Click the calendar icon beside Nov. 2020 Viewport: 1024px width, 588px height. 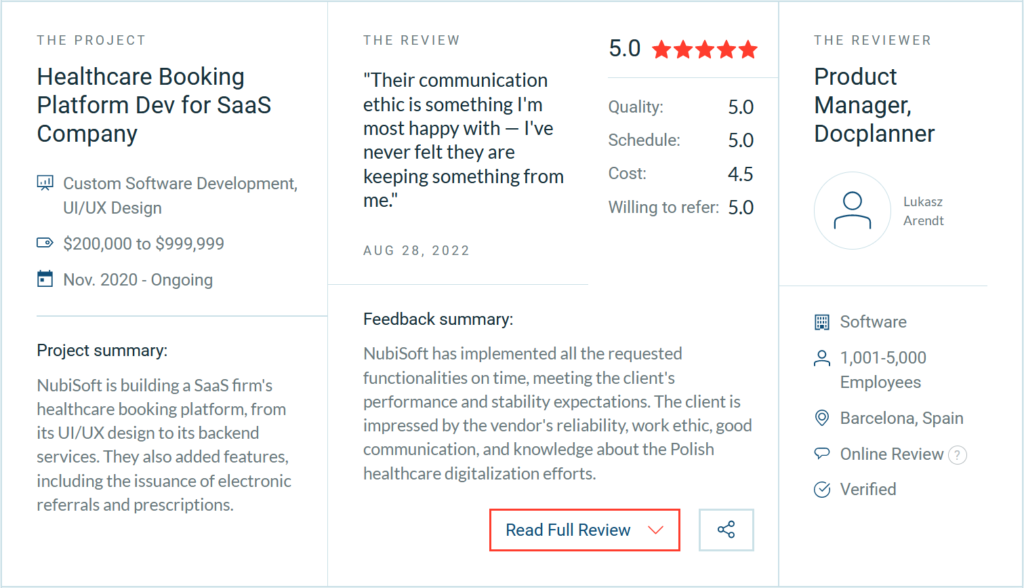click(45, 279)
